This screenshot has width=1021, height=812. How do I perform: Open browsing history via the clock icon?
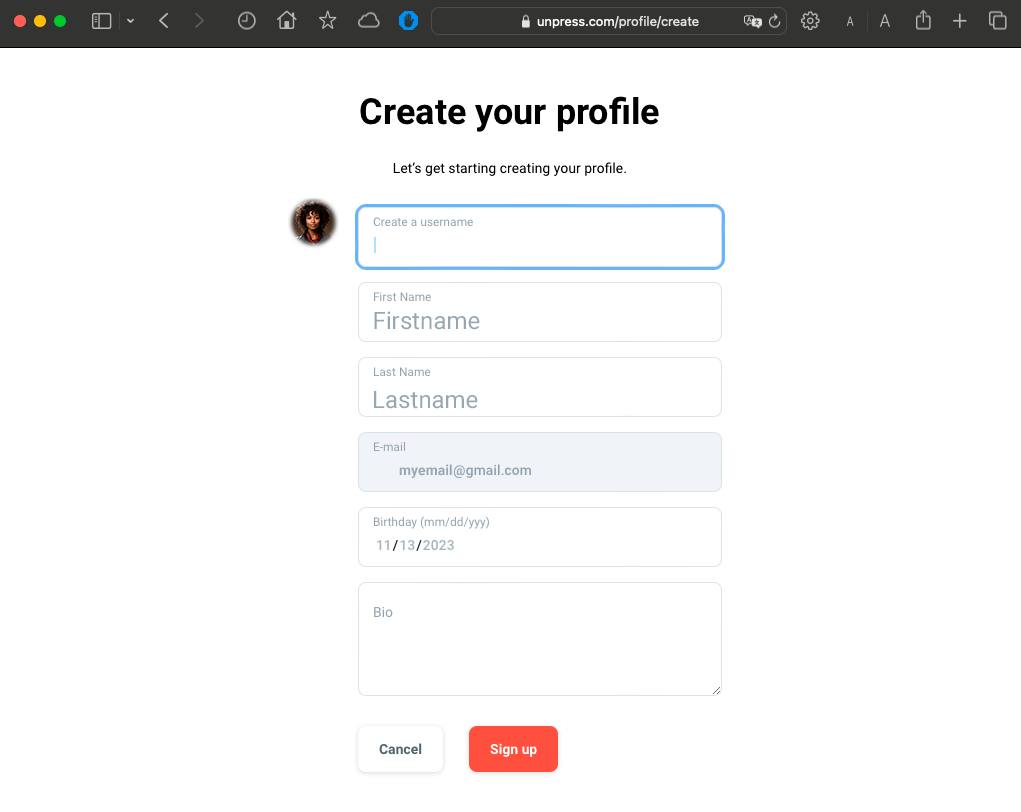tap(246, 20)
